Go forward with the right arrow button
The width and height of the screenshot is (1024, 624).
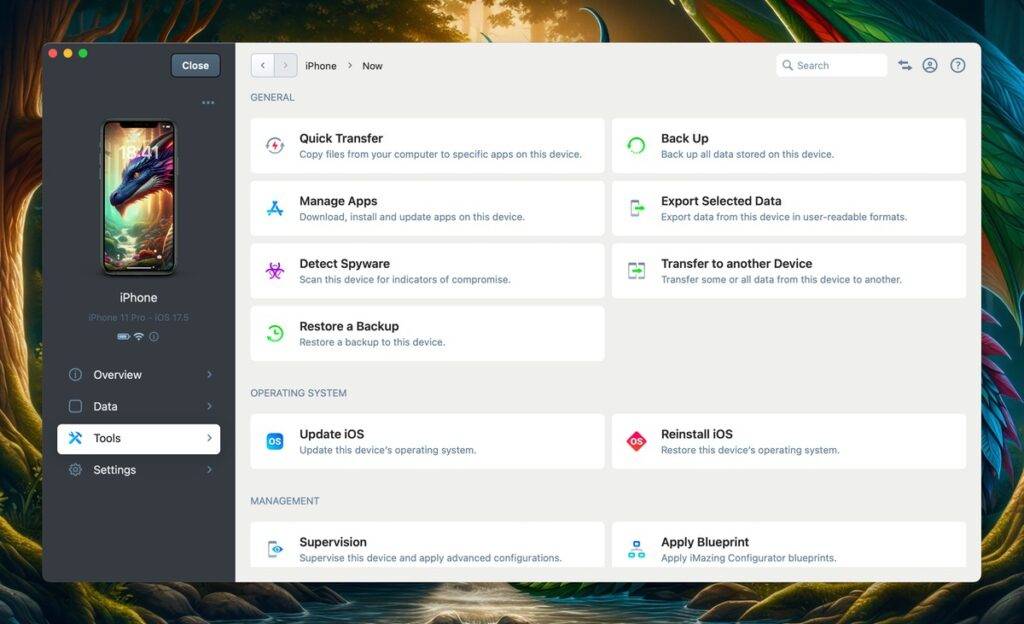(285, 65)
